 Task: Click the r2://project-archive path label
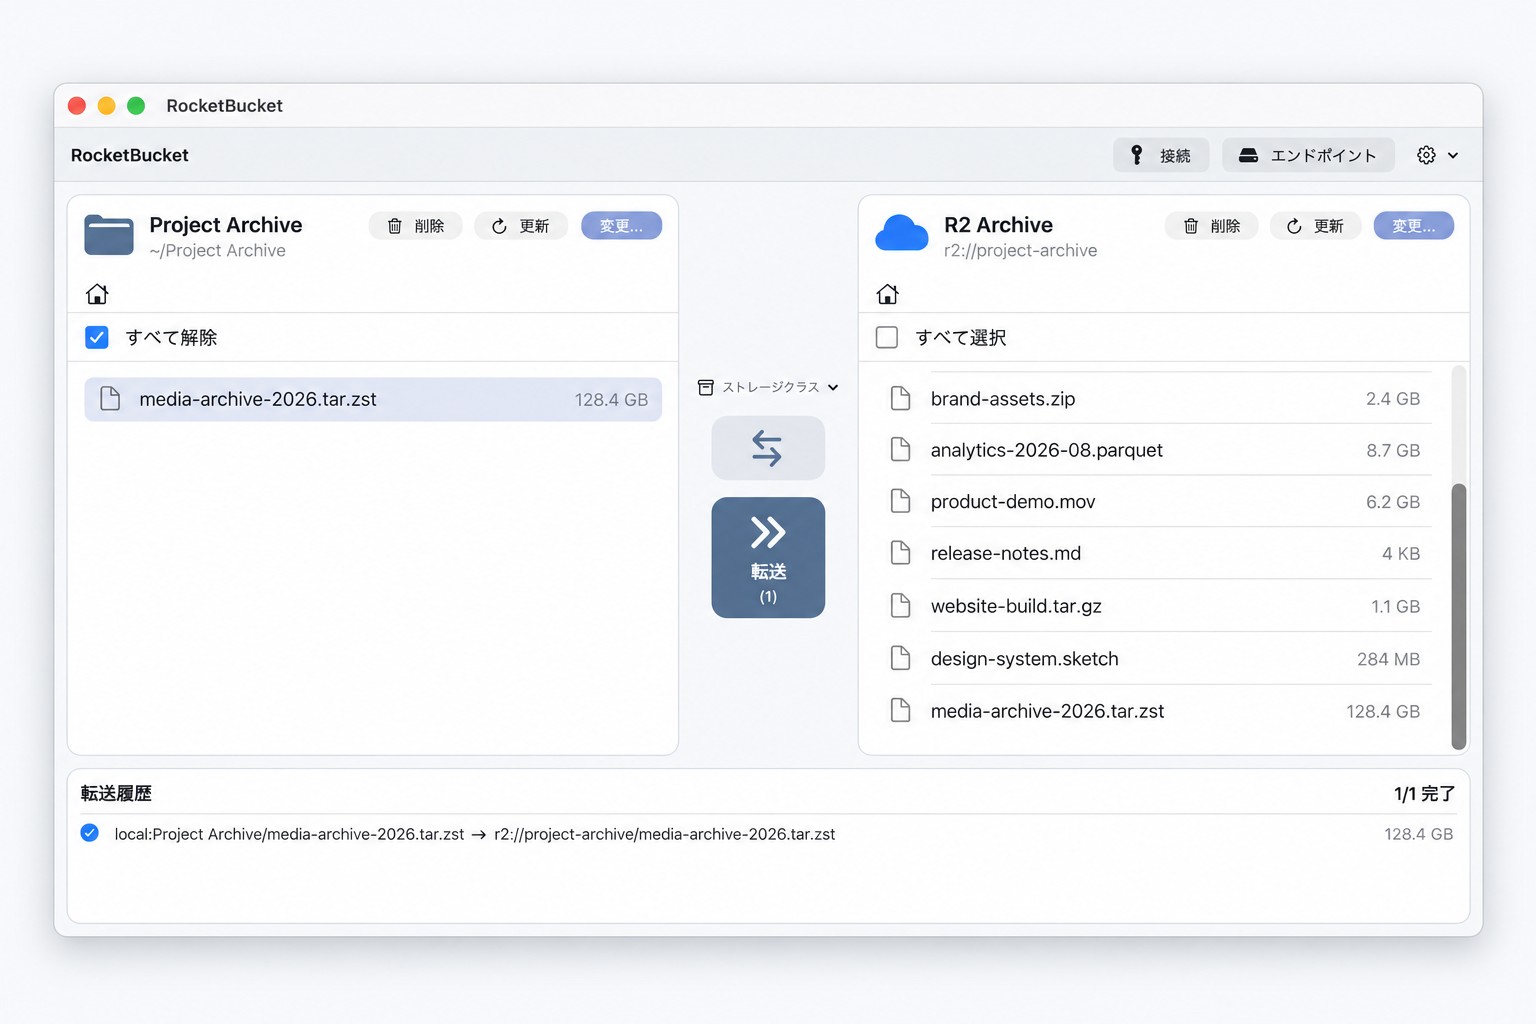pos(1020,251)
